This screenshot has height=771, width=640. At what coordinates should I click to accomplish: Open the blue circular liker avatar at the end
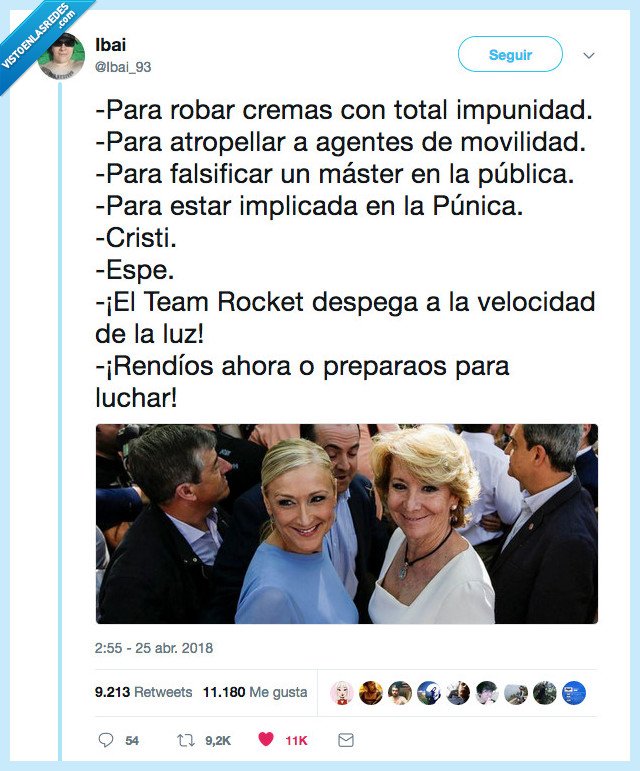coord(574,693)
